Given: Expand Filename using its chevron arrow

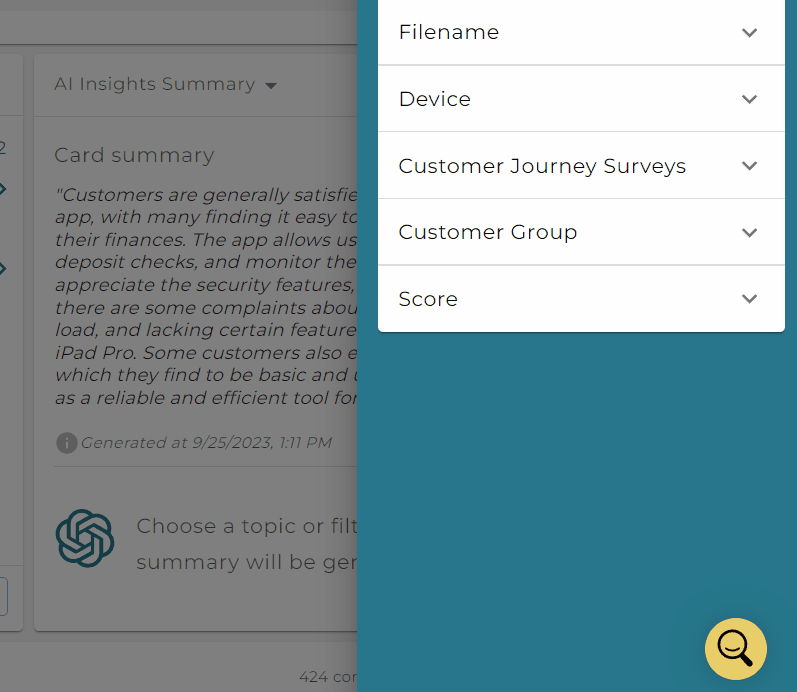Looking at the screenshot, I should click(749, 33).
